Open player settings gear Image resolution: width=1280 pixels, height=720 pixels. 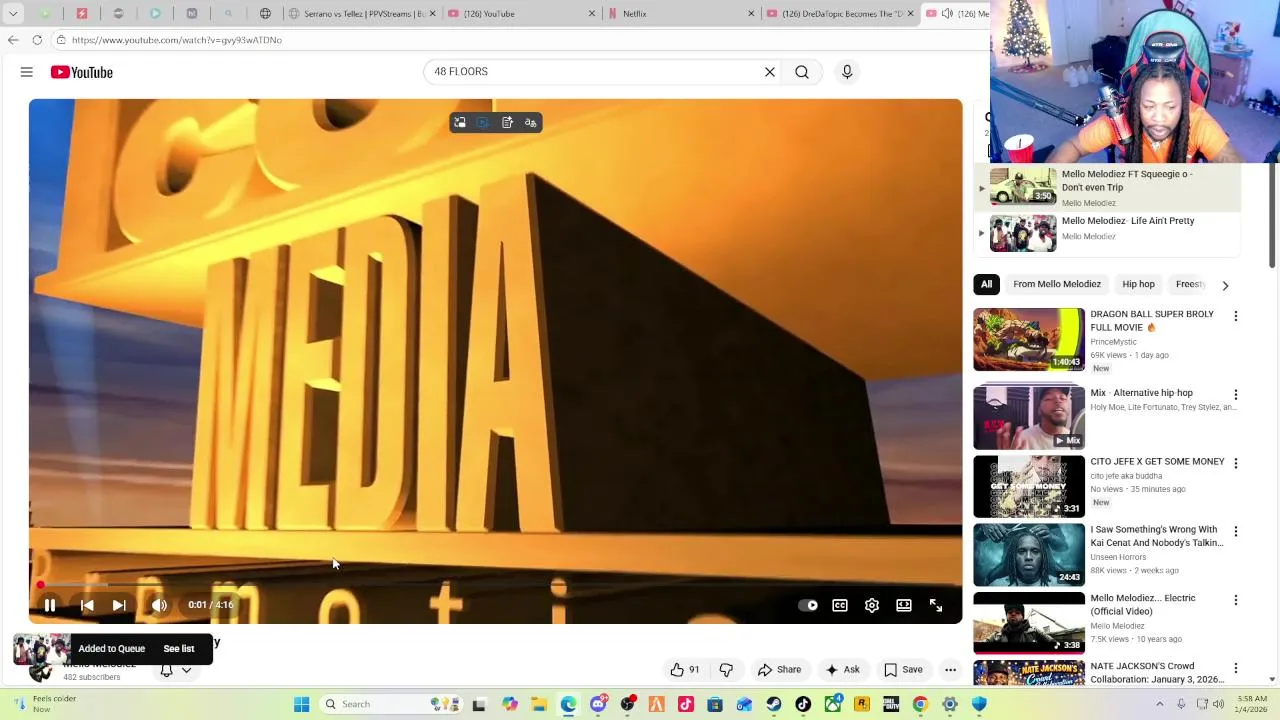click(x=872, y=605)
